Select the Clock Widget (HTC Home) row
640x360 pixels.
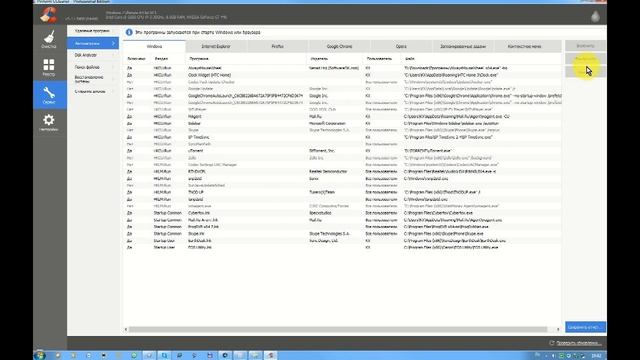[342, 75]
